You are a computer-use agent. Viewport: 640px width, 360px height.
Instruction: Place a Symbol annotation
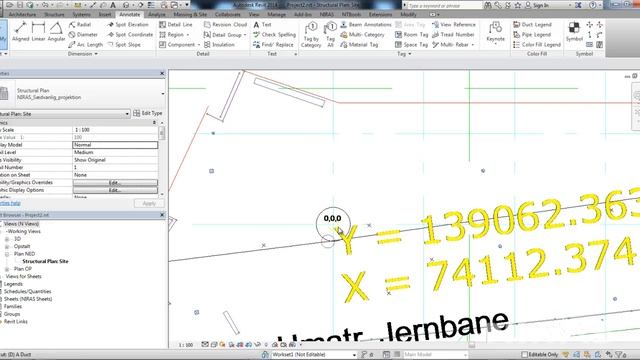(574, 31)
